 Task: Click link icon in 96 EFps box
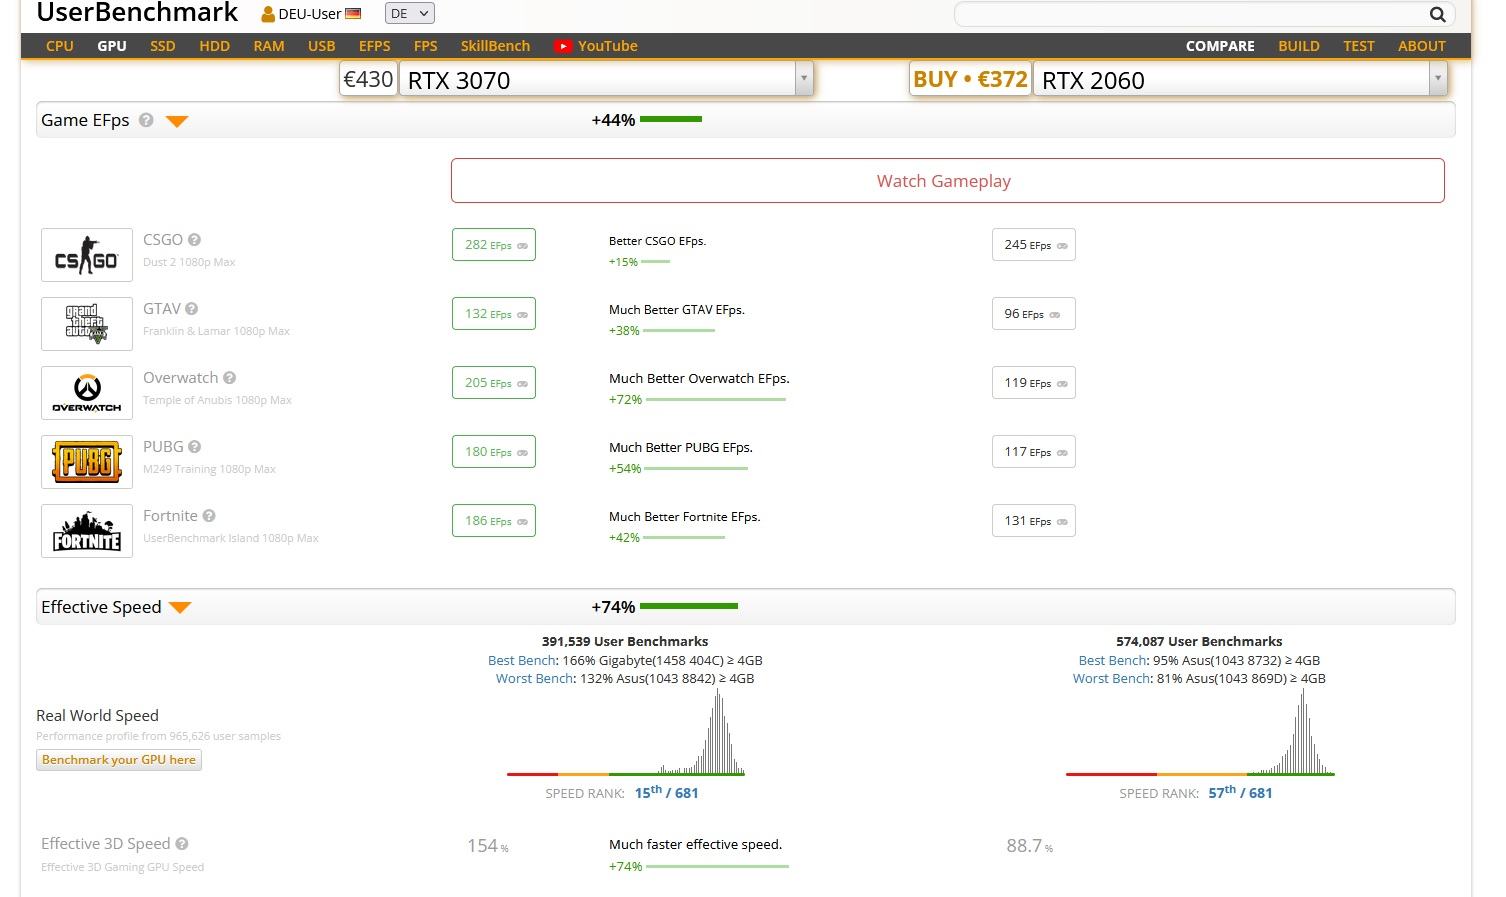coord(1054,315)
